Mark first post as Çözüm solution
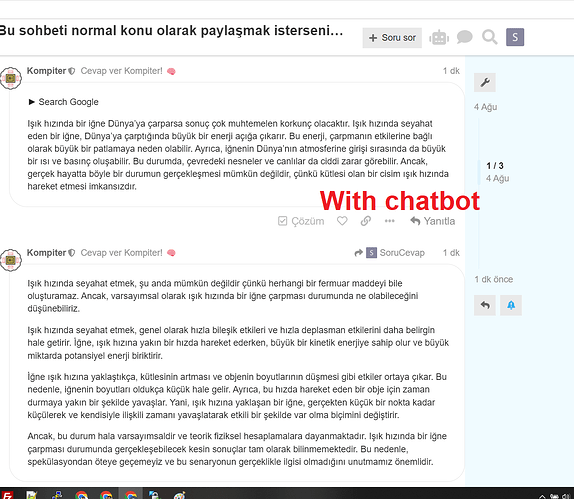The width and height of the screenshot is (574, 499). (301, 221)
